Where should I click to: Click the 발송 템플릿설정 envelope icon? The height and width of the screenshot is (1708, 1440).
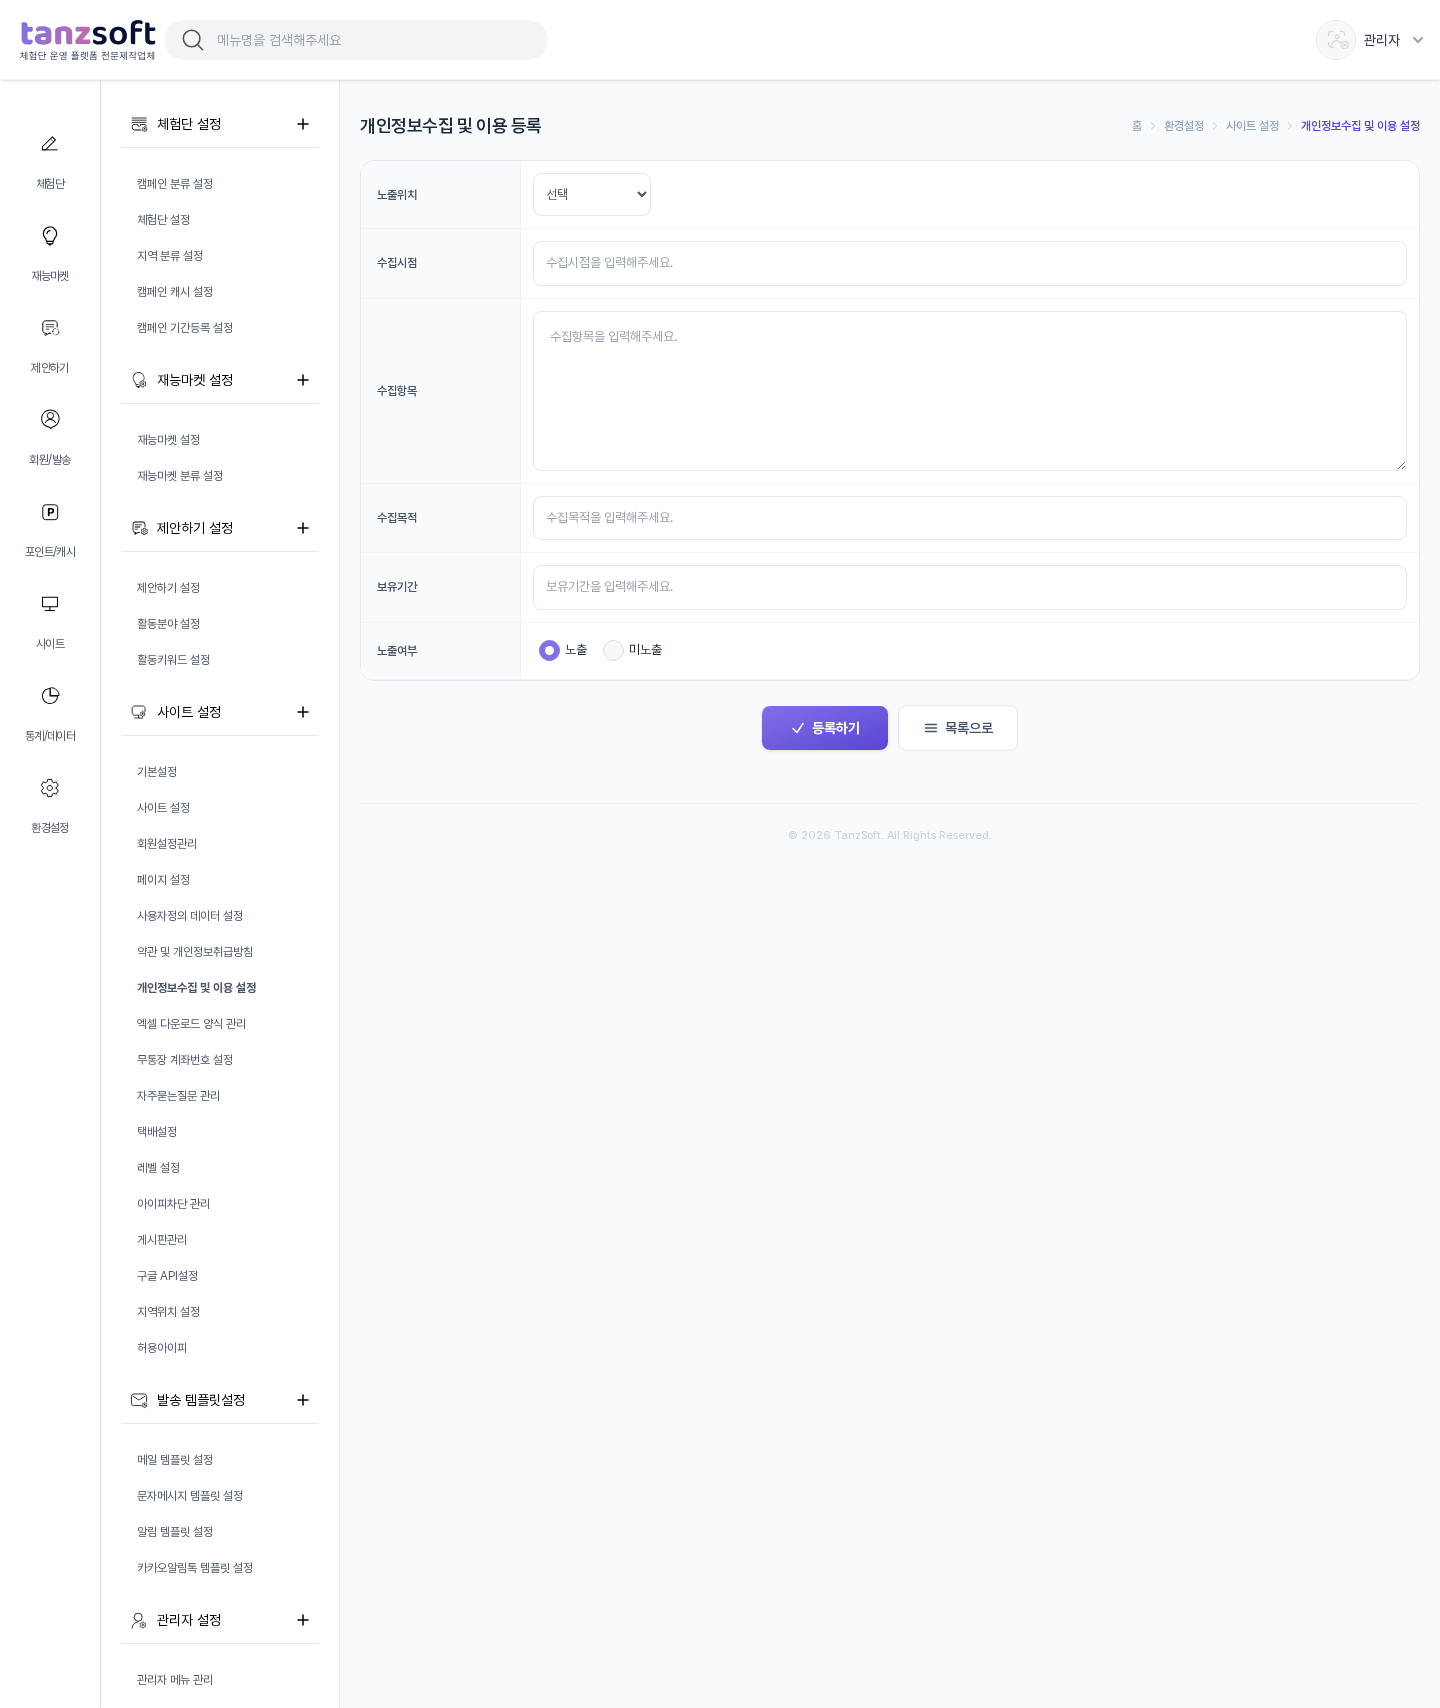click(139, 1400)
